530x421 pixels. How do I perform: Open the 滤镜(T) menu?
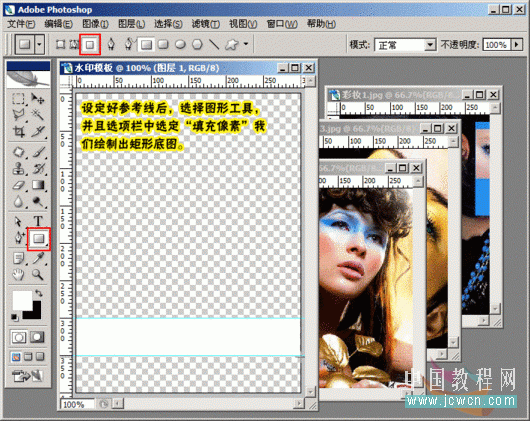(x=206, y=24)
